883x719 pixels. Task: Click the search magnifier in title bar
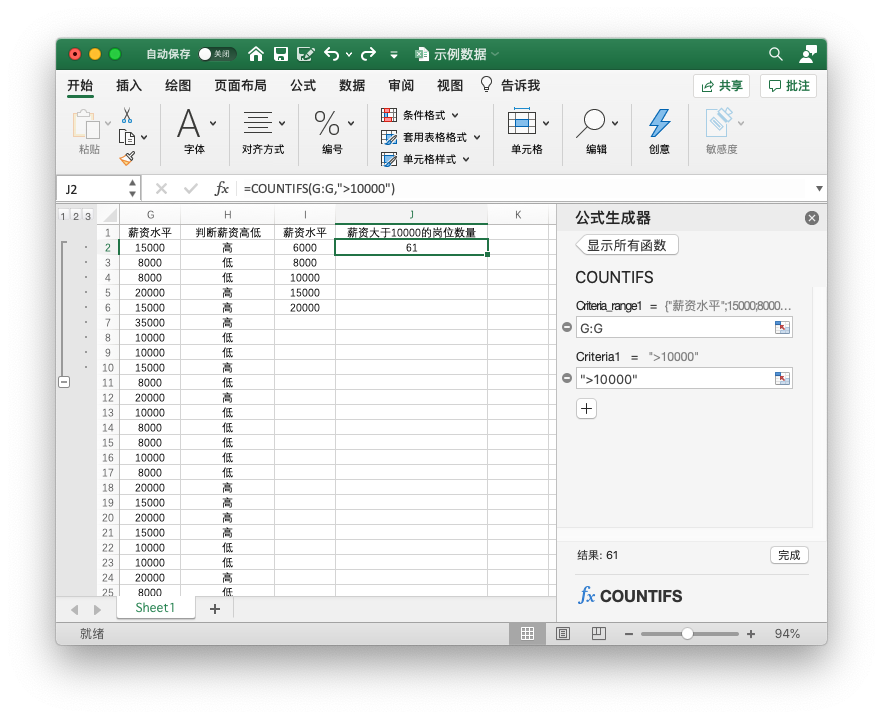click(x=775, y=54)
